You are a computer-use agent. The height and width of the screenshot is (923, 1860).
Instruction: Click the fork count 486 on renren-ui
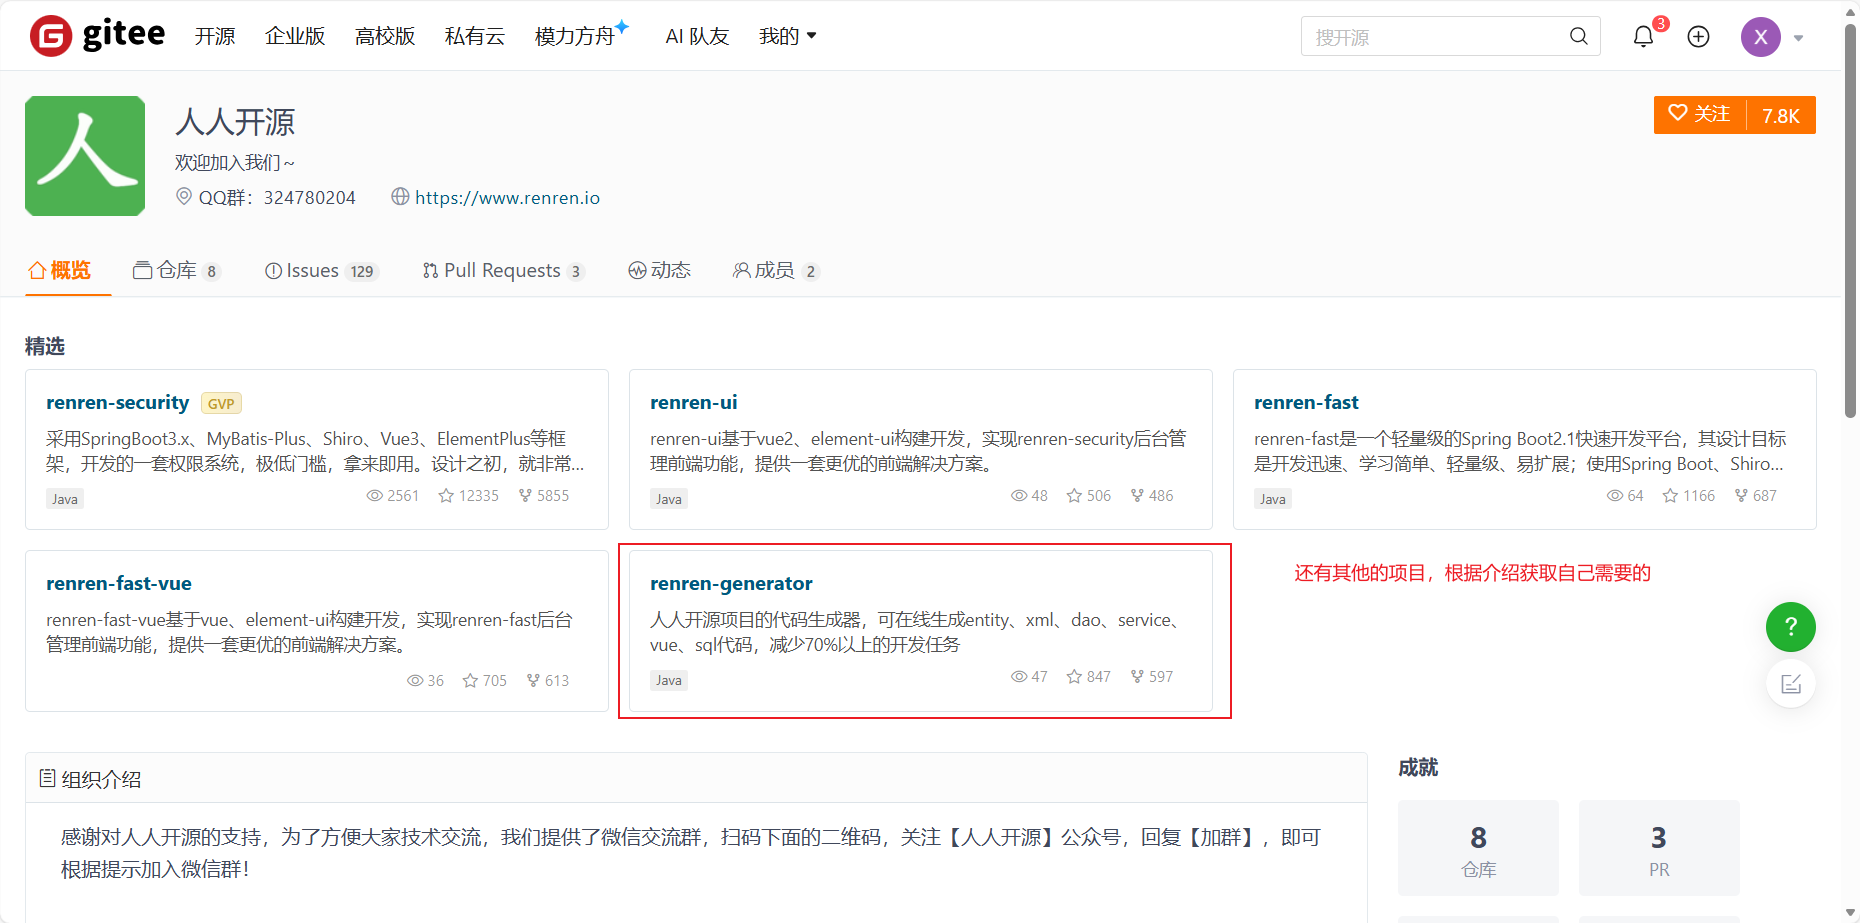1152,495
